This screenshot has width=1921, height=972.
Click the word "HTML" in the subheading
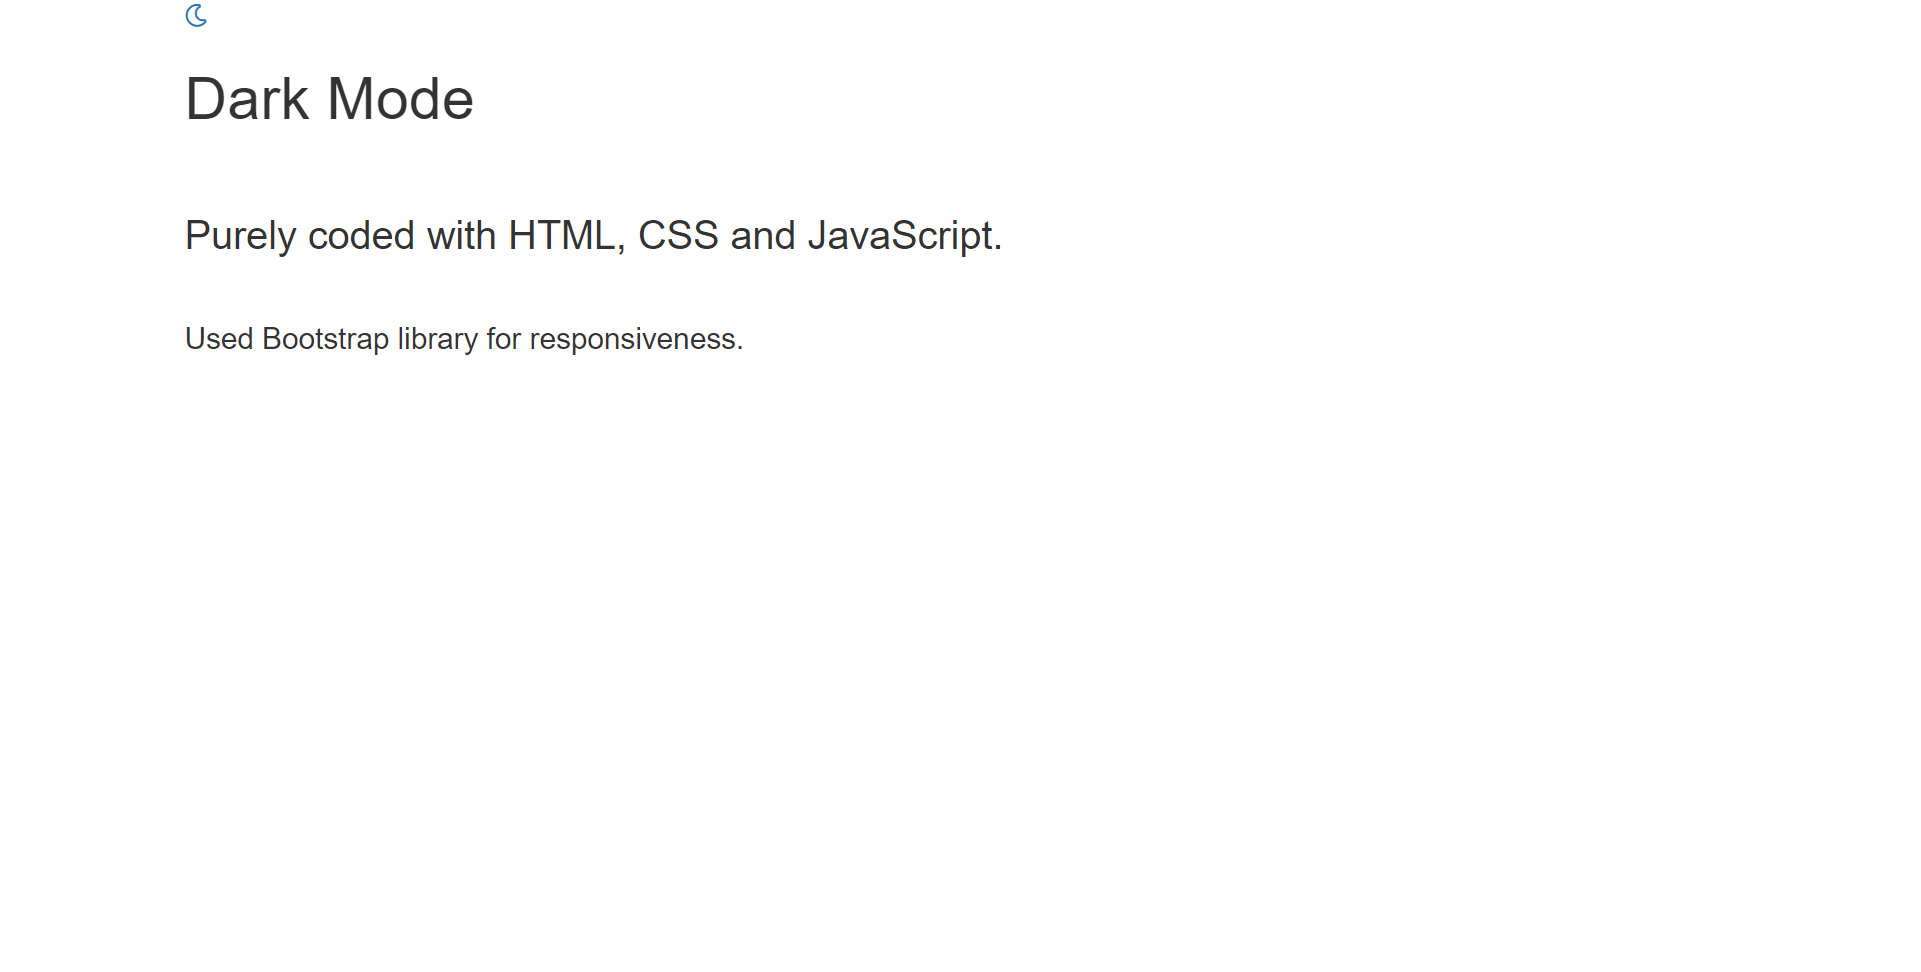(x=563, y=236)
